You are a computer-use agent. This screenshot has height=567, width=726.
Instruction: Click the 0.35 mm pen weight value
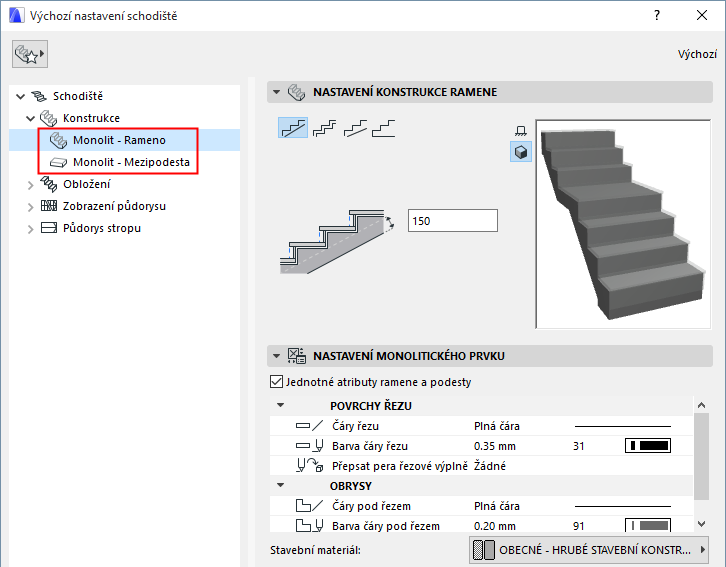pos(494,446)
